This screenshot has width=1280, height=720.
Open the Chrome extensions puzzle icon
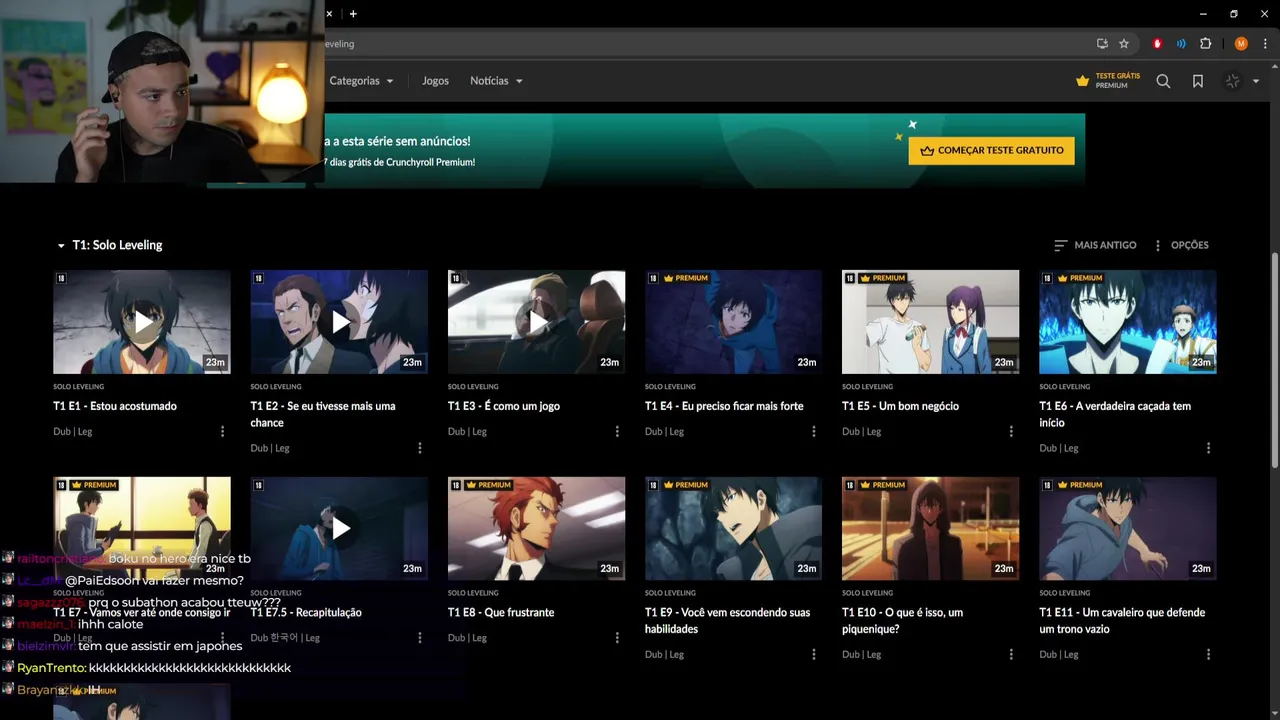pos(1206,44)
